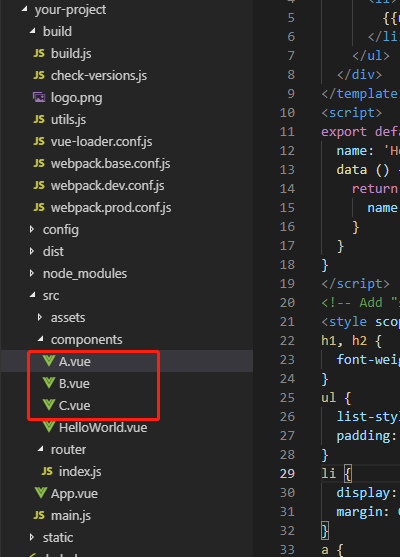Image resolution: width=400 pixels, height=557 pixels.
Task: Open webpack.prod.conf.js file
Action: tap(111, 207)
